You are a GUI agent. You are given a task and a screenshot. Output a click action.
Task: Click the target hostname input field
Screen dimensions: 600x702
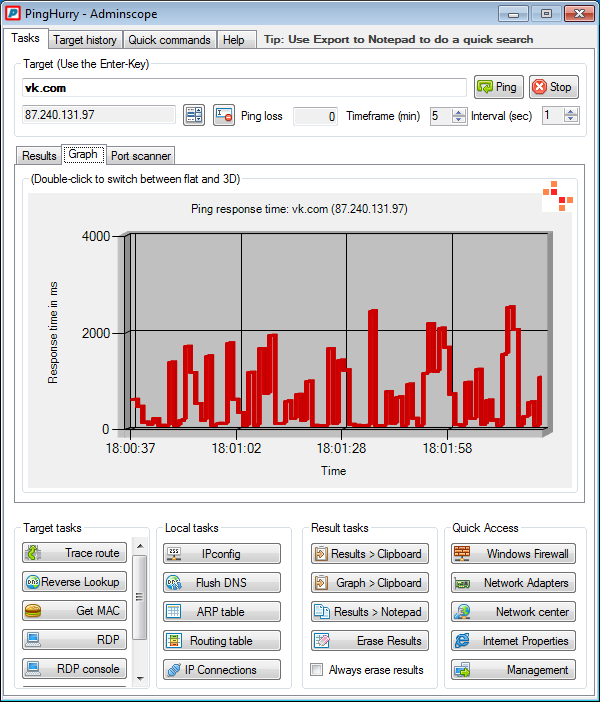[244, 88]
